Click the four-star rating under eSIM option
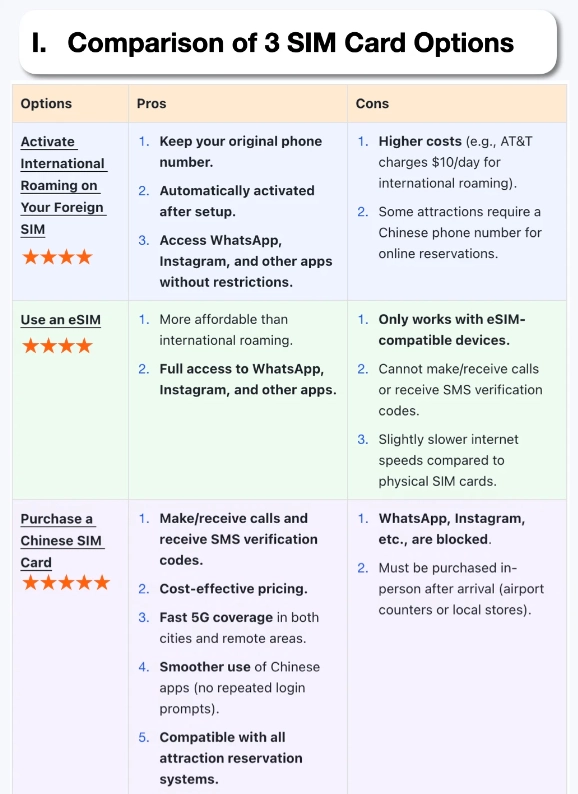This screenshot has width=578, height=794. [57, 346]
